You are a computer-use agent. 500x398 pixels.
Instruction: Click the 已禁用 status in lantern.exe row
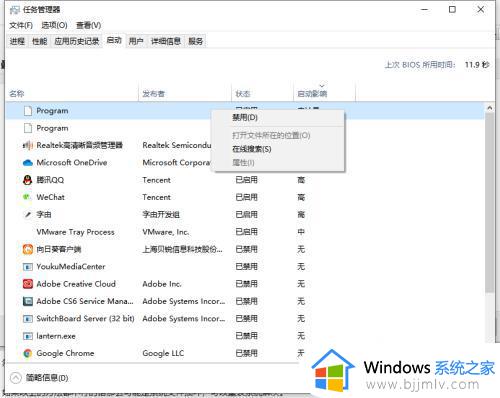click(246, 336)
